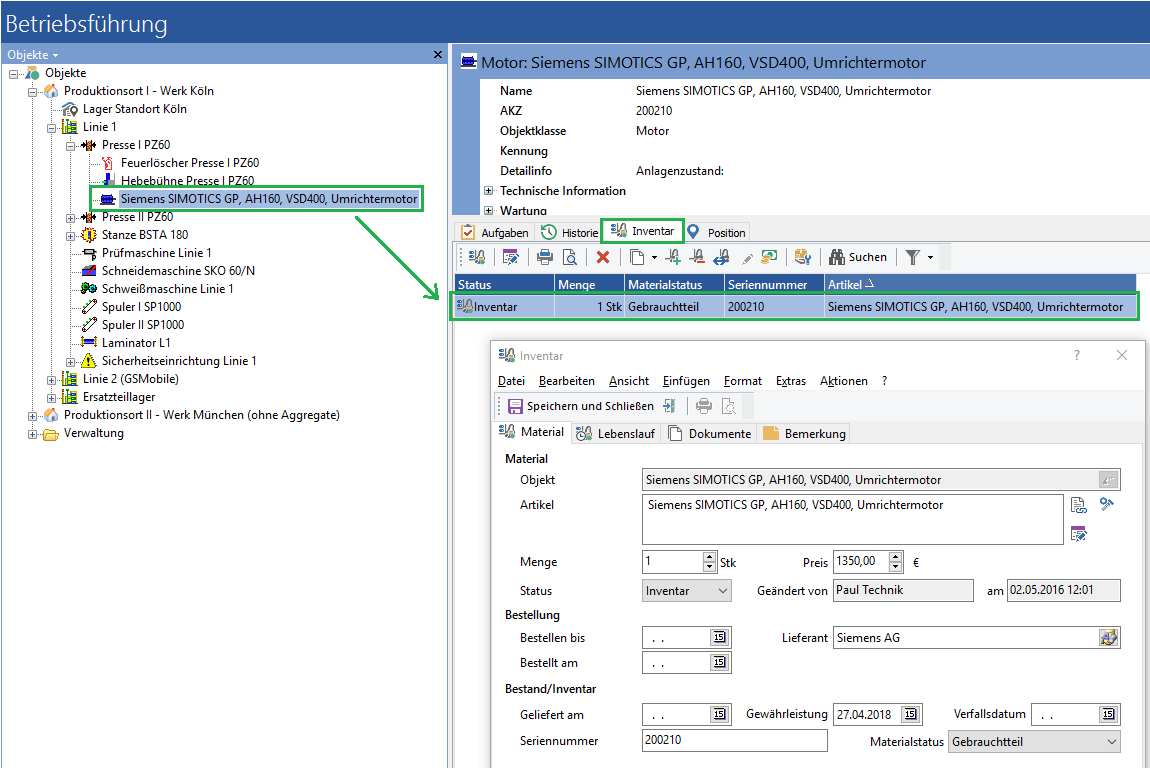
Task: Click Speichern und Schließen button
Action: pyautogui.click(x=581, y=406)
